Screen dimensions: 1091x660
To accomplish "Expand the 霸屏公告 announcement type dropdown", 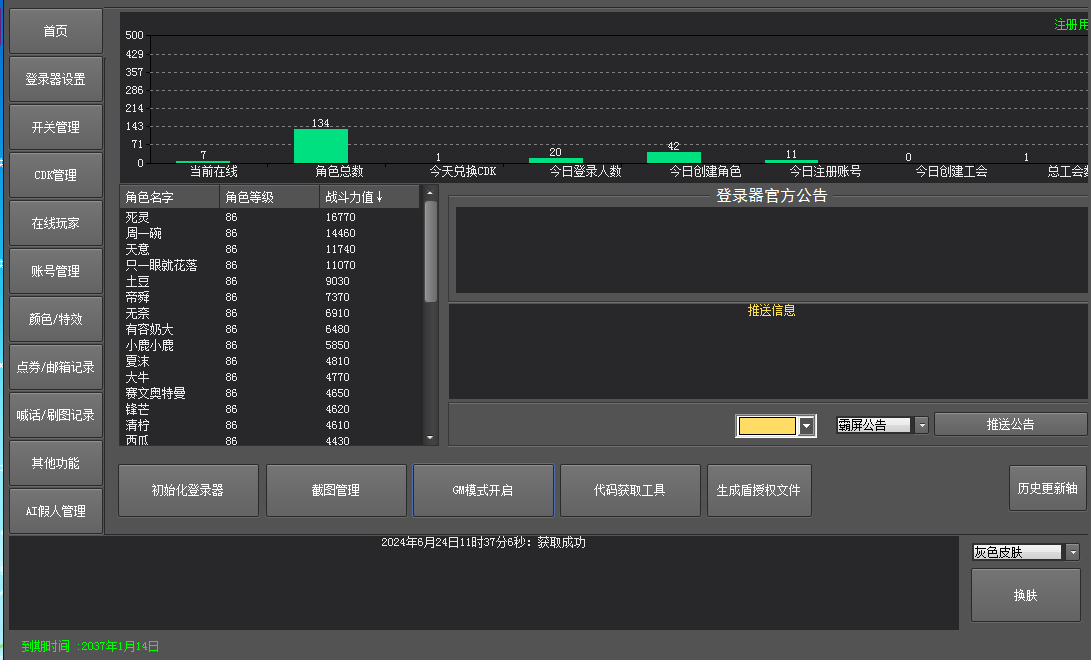I will [921, 425].
